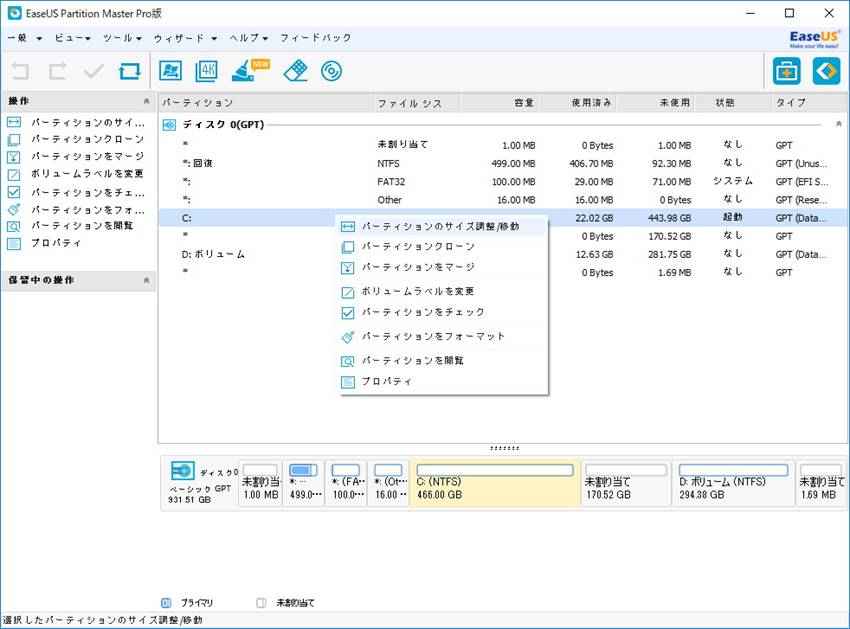Select the 499.0 recovery partition block
Screen dimensions: 850x629
point(304,483)
